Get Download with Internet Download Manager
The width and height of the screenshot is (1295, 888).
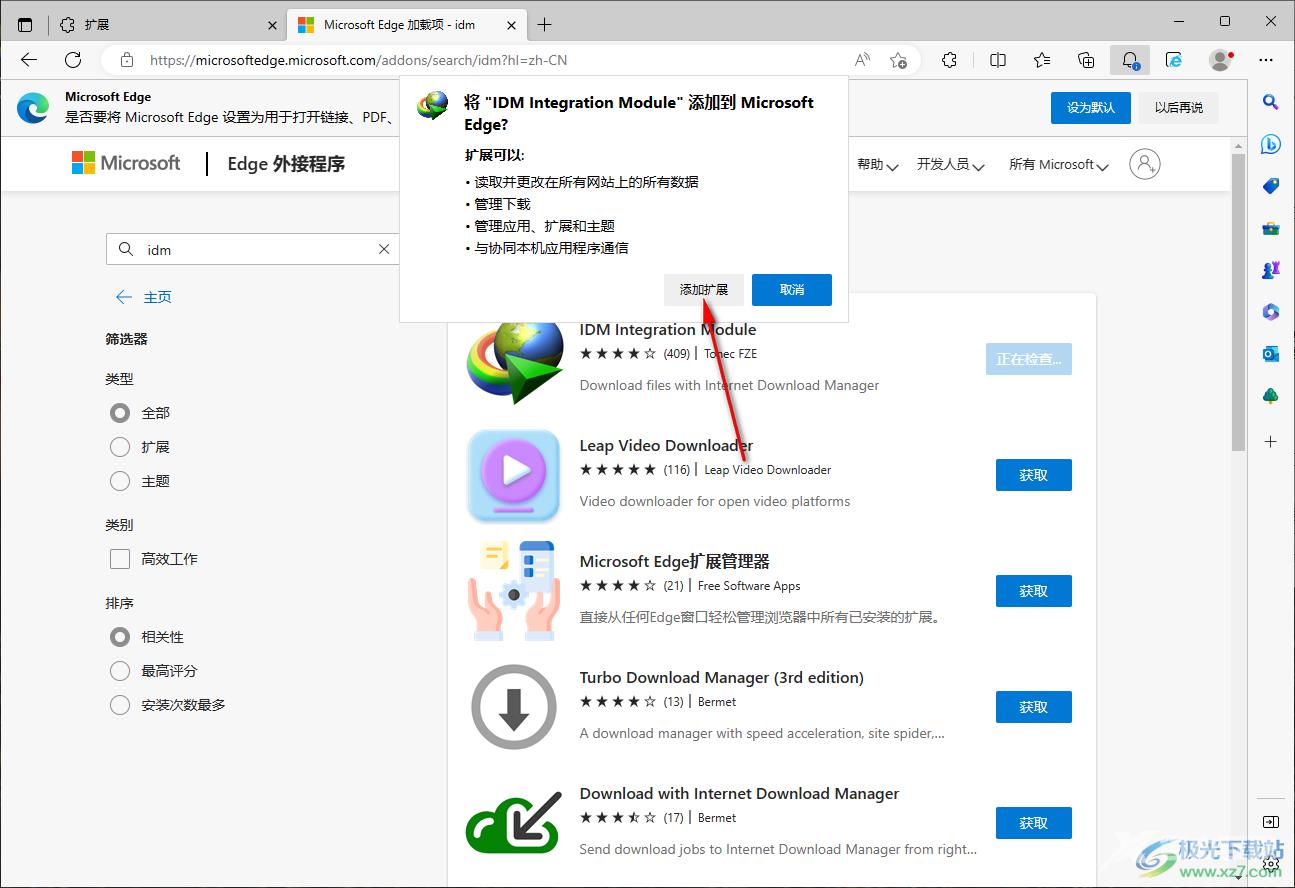click(x=1034, y=823)
